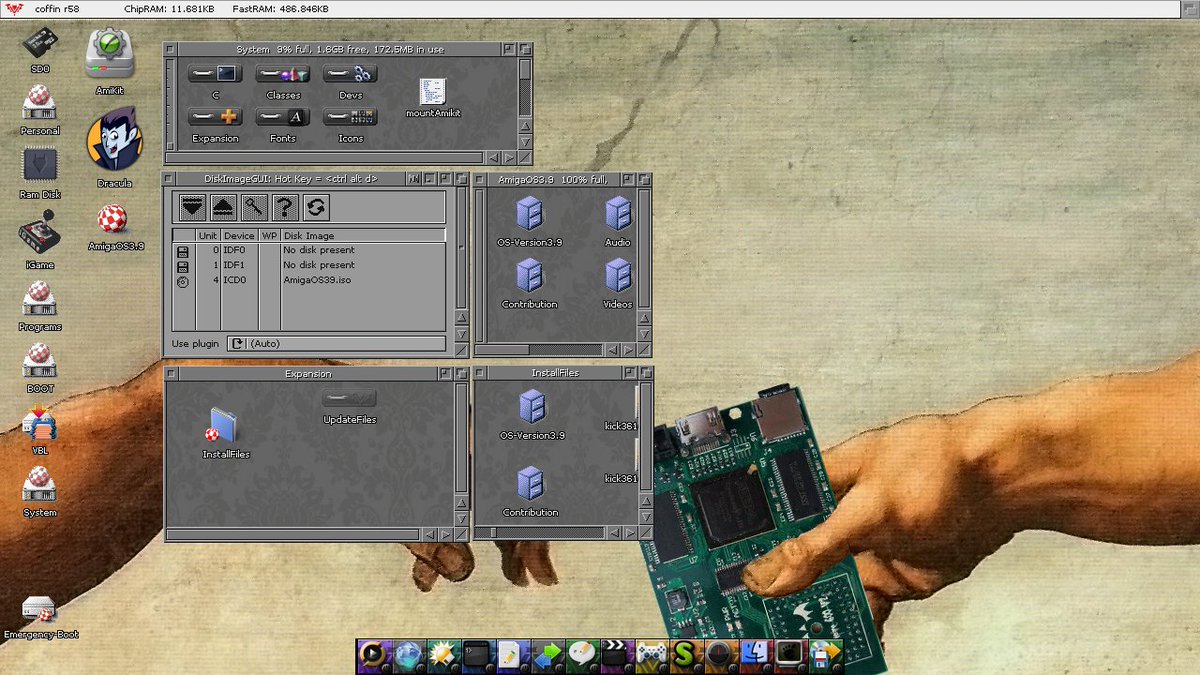Open InstallFiles folder in Expansion window
The width and height of the screenshot is (1200, 675).
(x=225, y=433)
